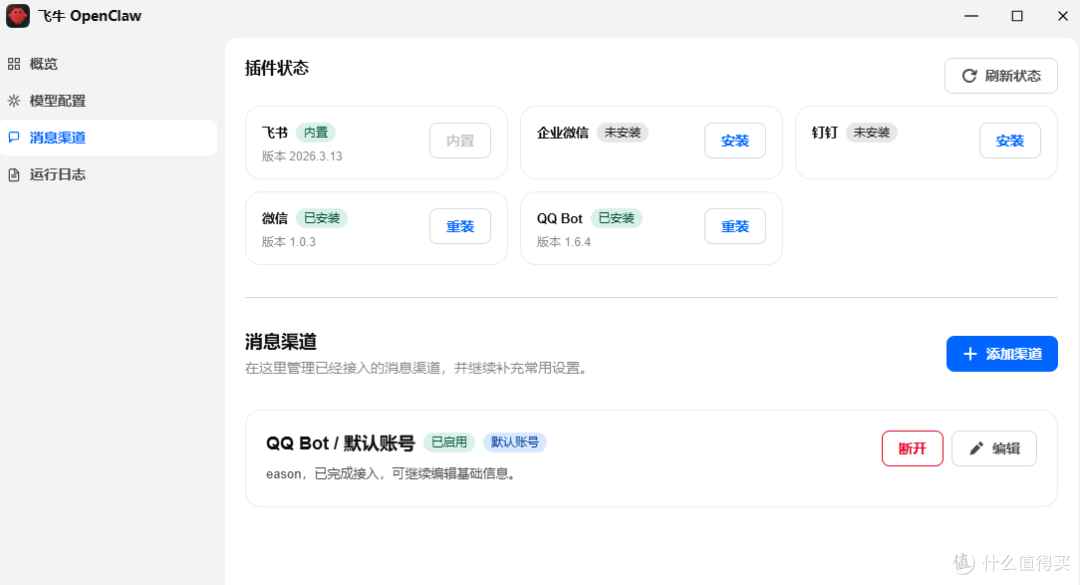Click the 飞牛 OpenClaw app logo icon
The image size is (1080, 585).
pyautogui.click(x=18, y=16)
